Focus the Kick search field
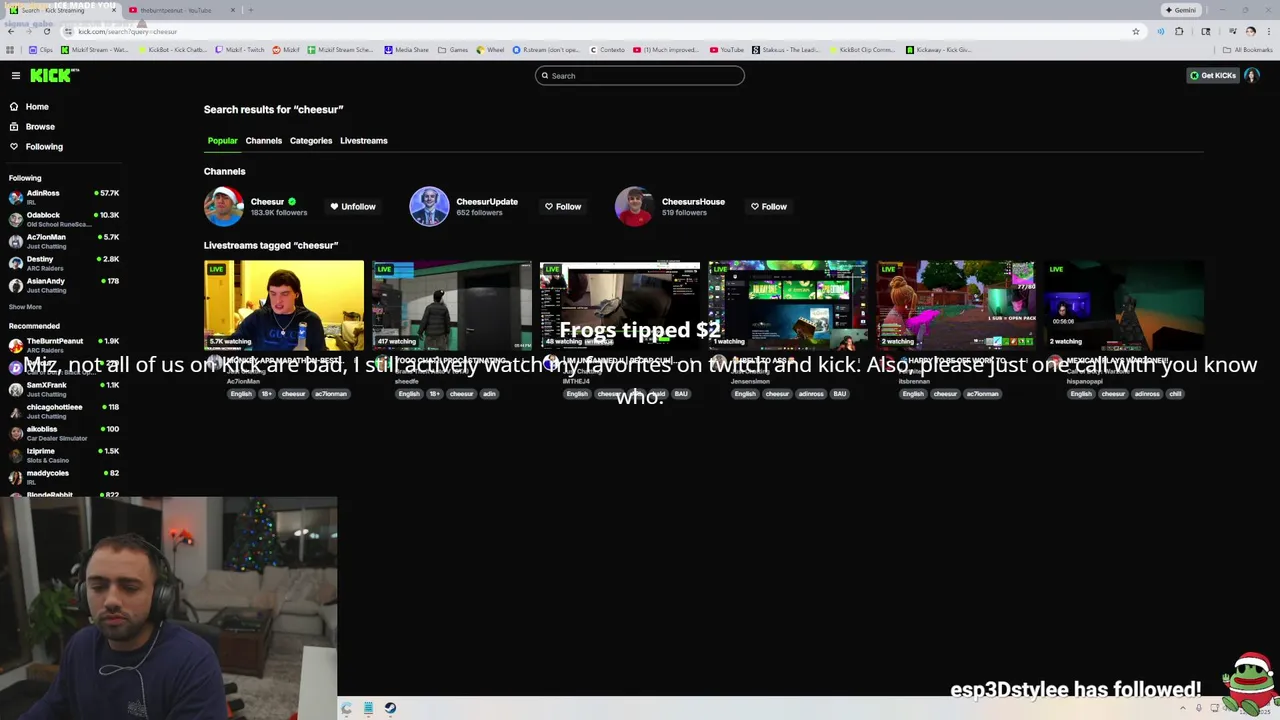The width and height of the screenshot is (1280, 720). [640, 76]
